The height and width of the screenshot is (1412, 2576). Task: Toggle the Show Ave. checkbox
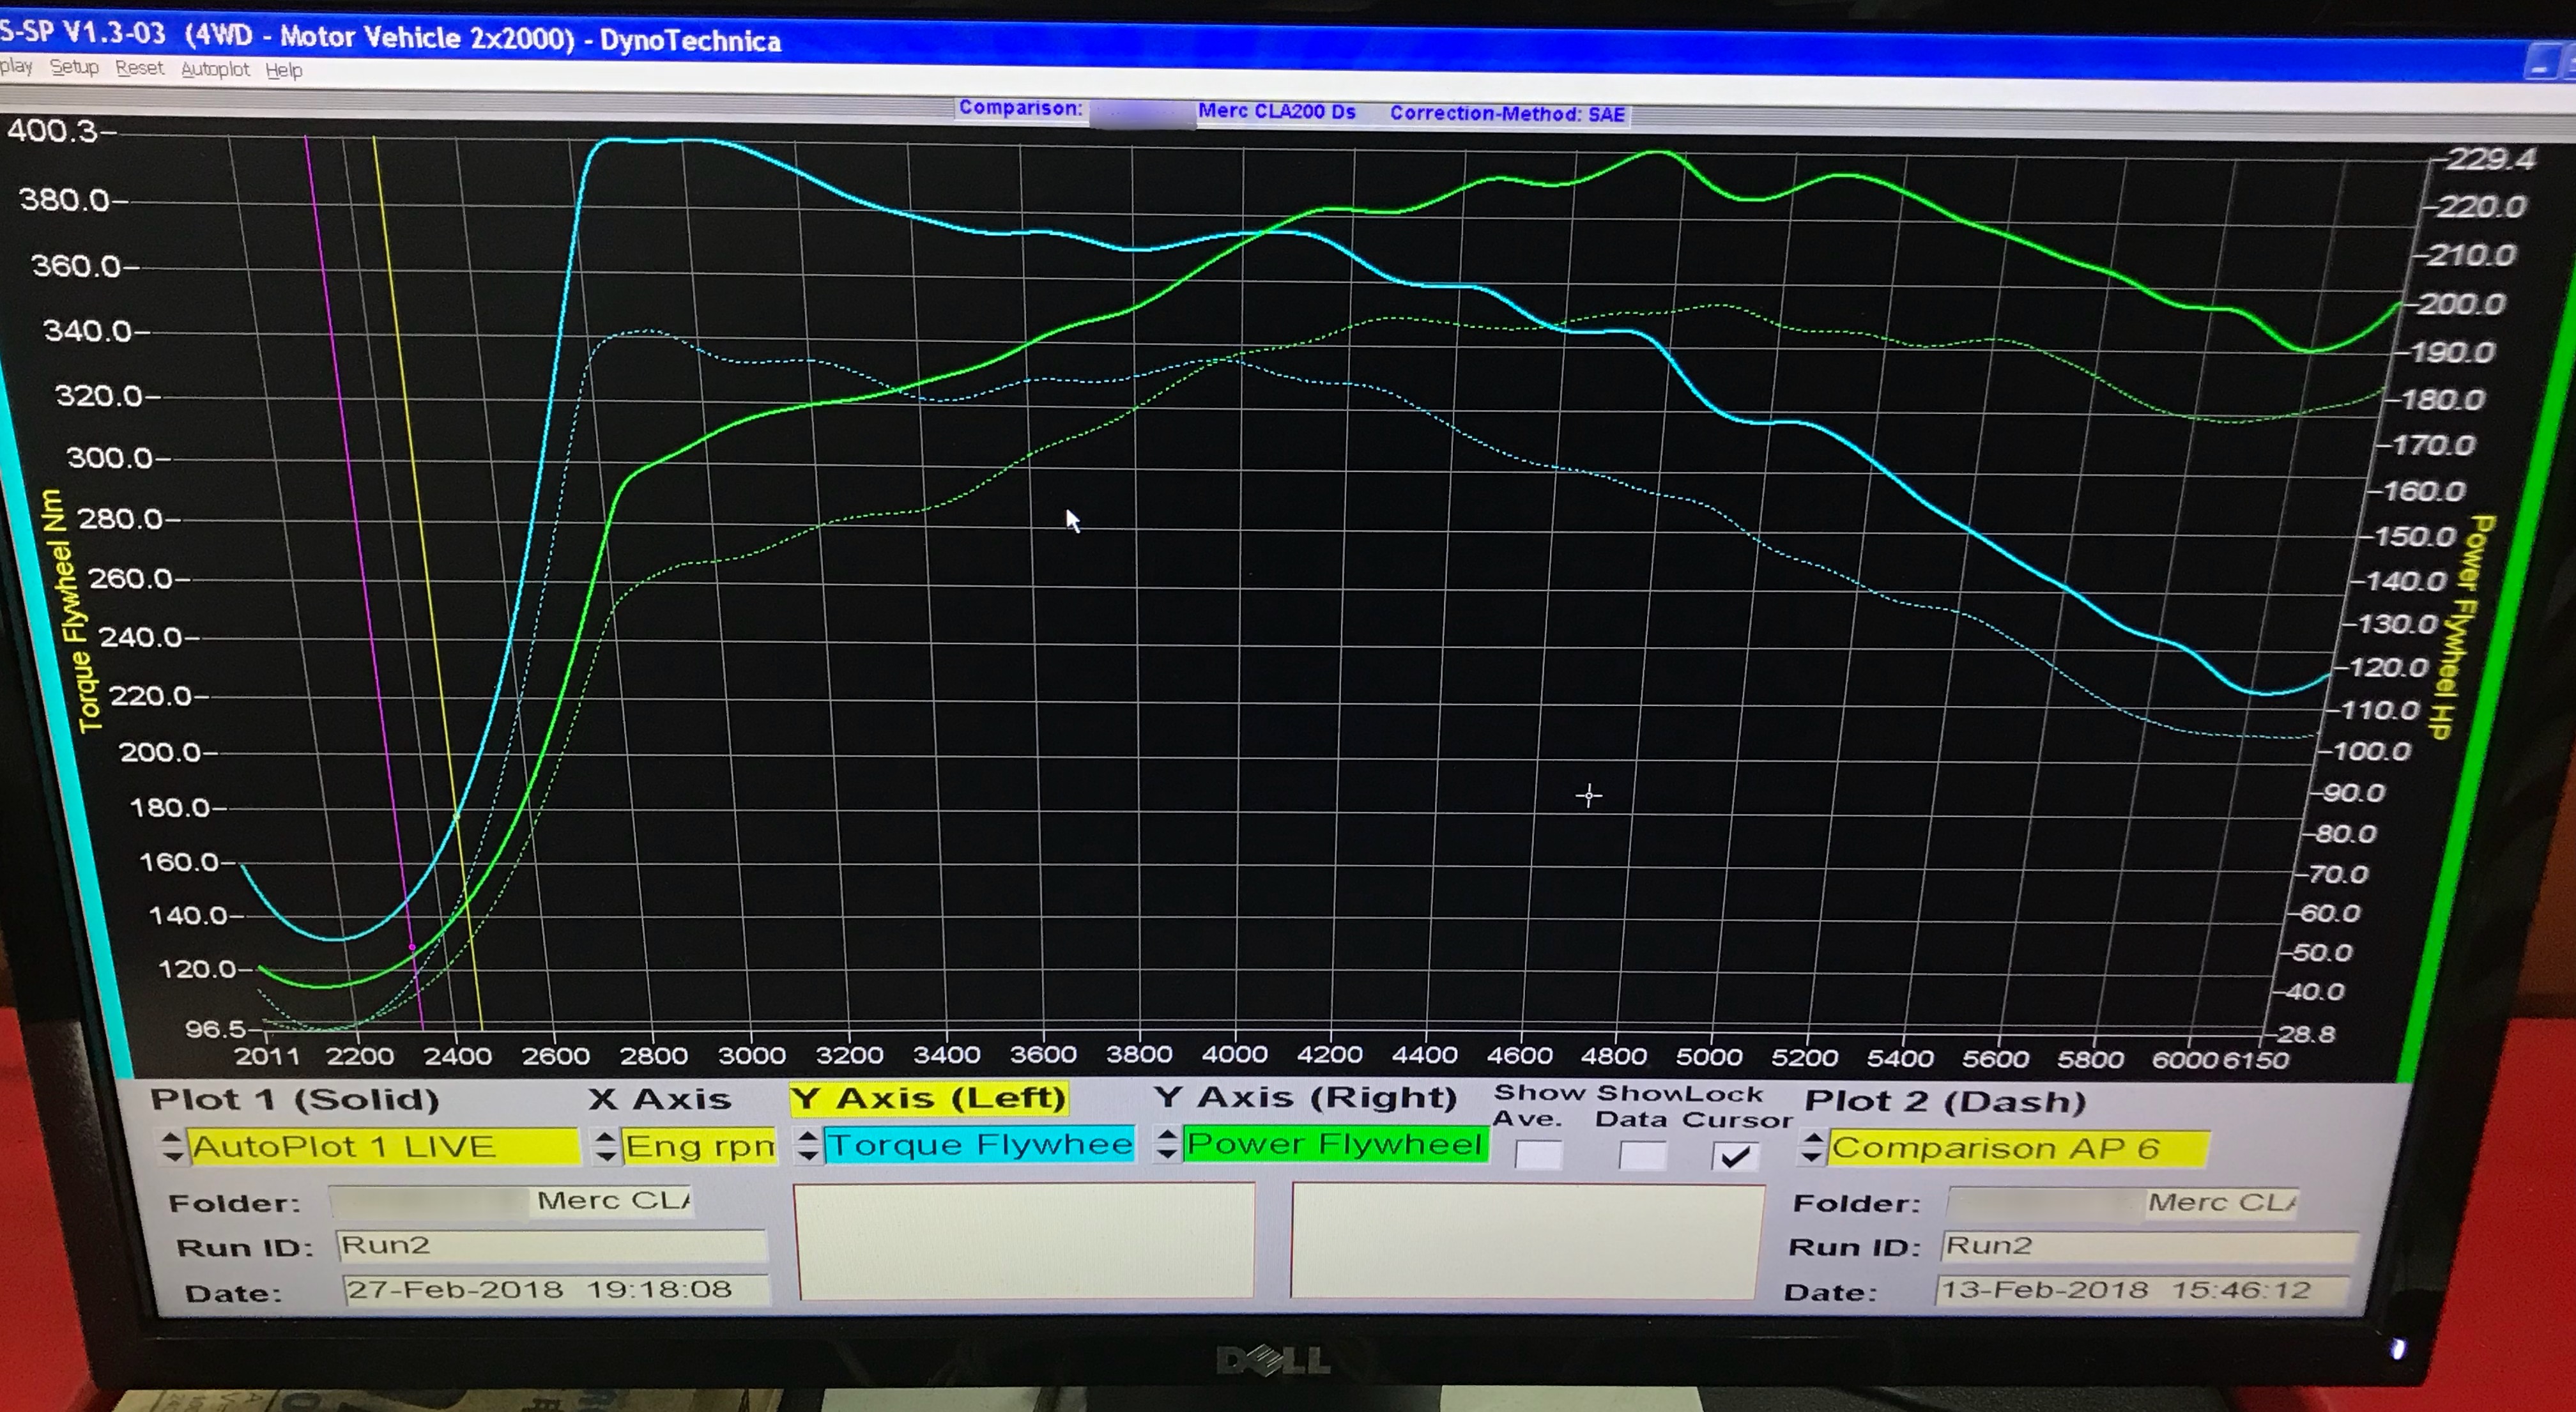coord(1538,1155)
